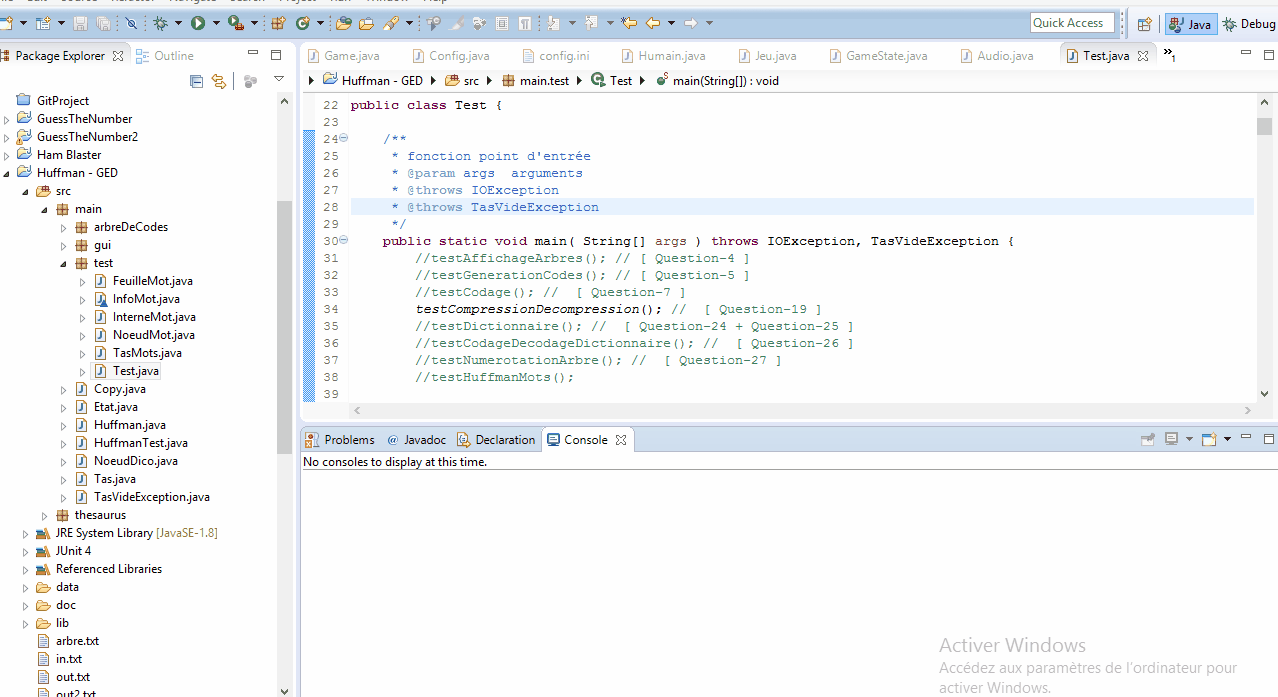Close the Test.java editor tab

pos(1143,56)
